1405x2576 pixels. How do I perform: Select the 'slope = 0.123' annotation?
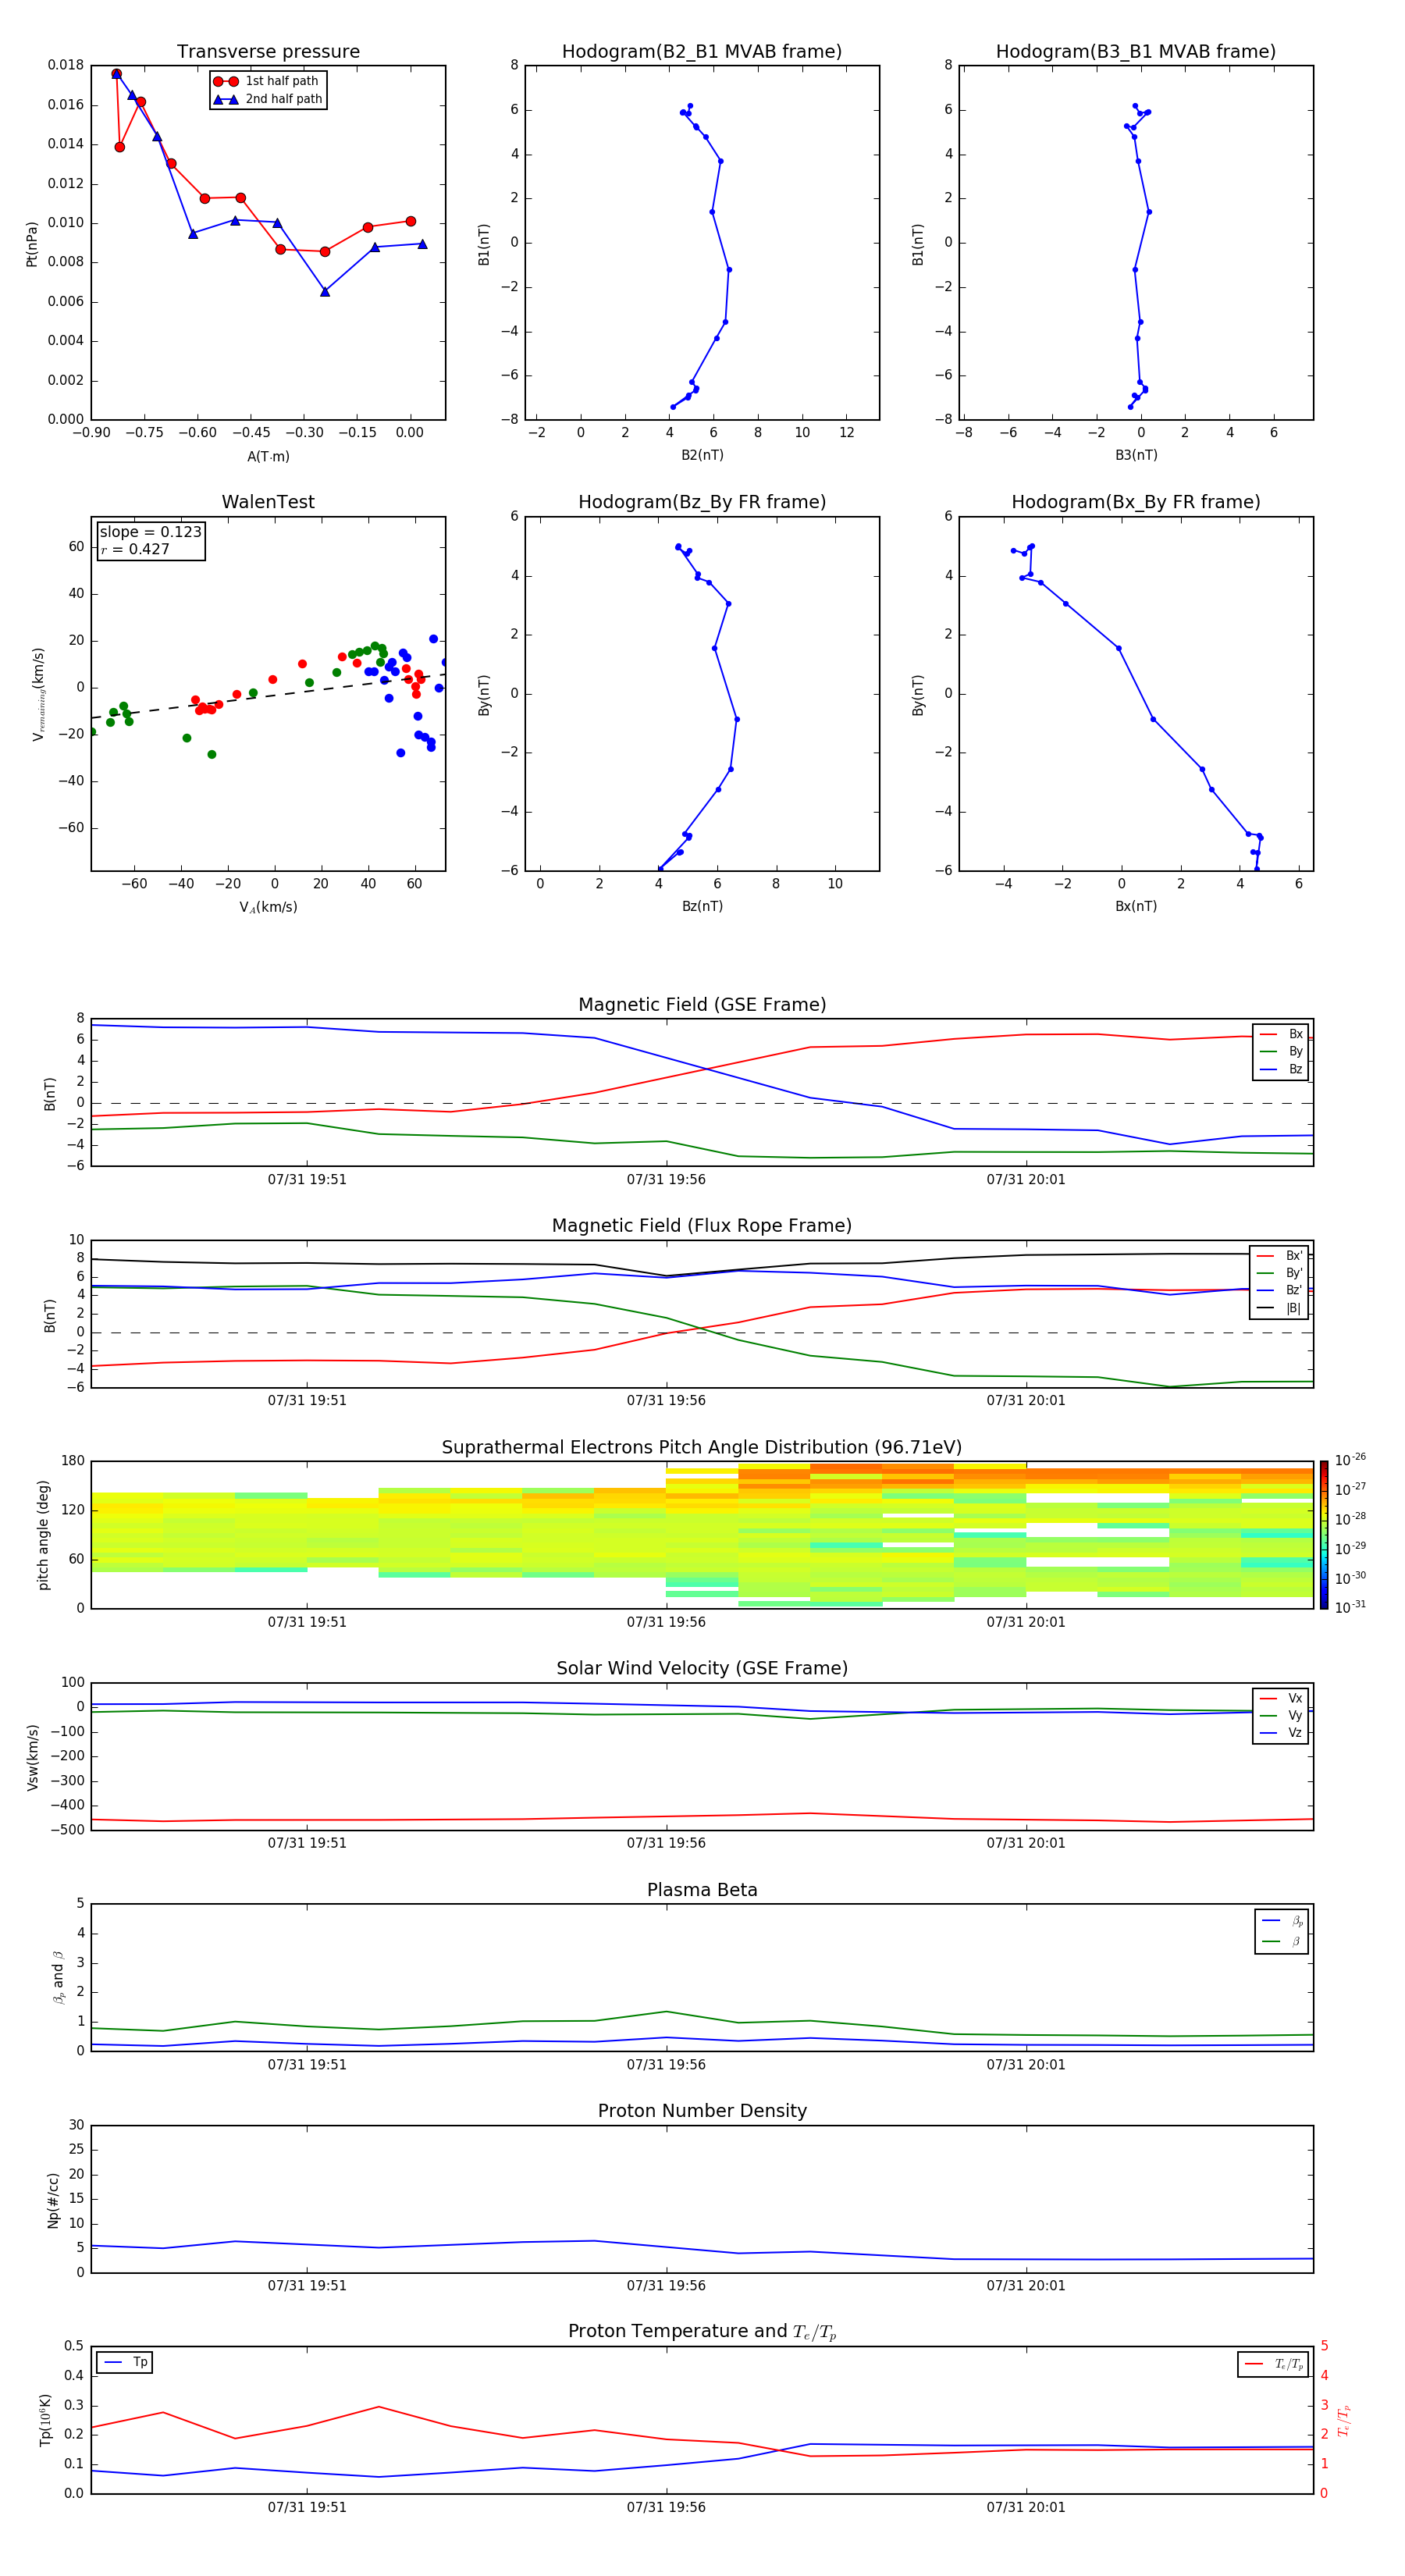click(150, 532)
